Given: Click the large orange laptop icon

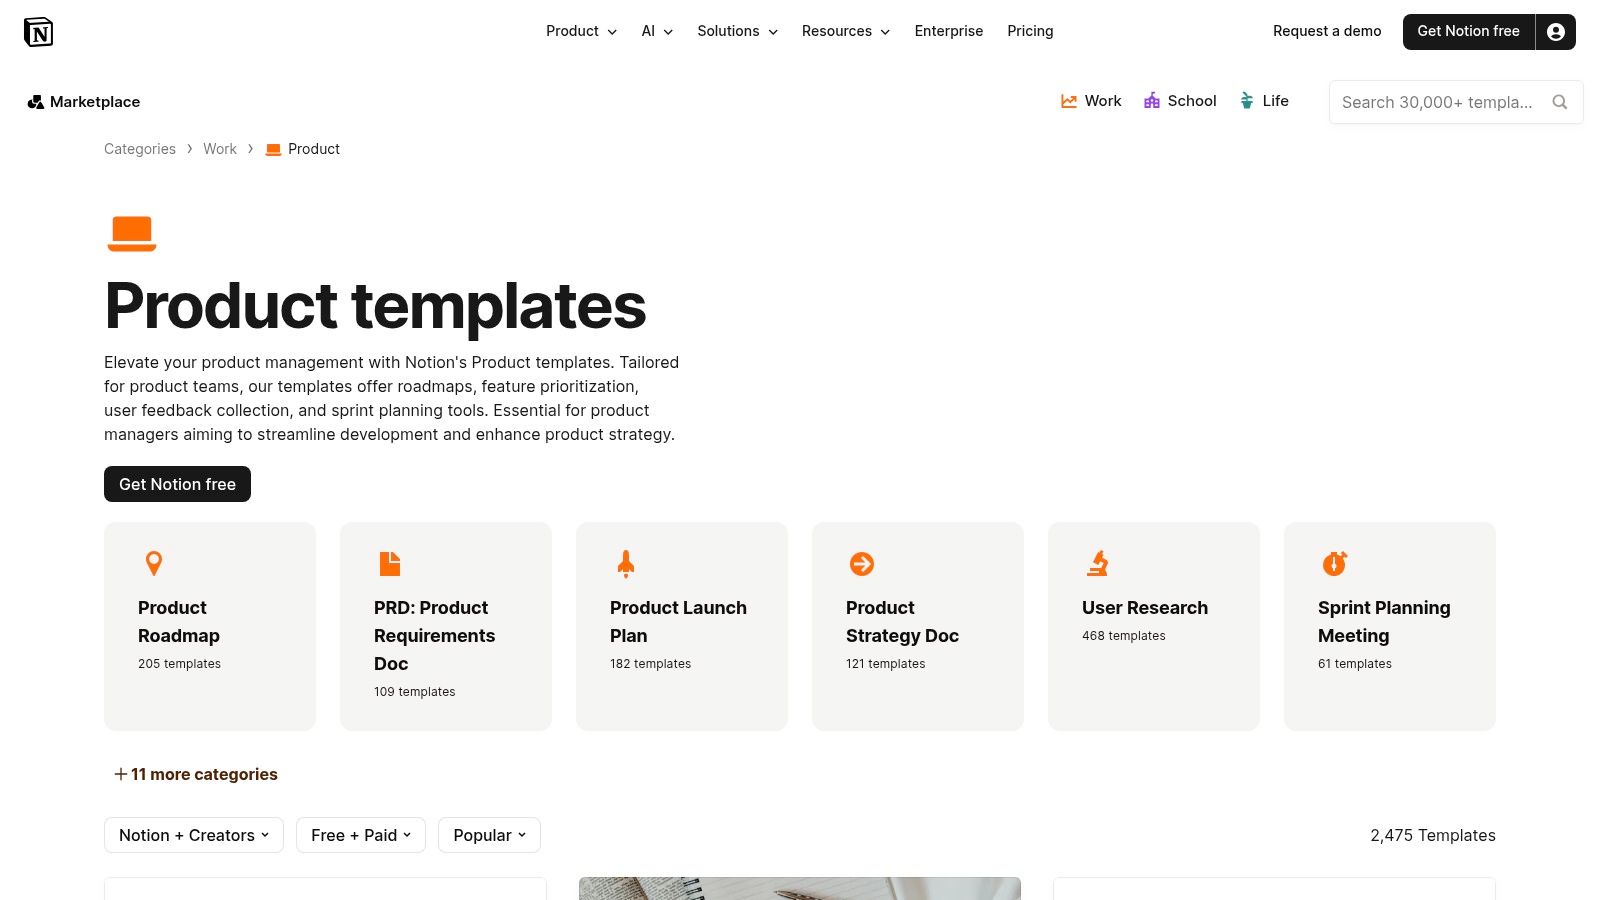Looking at the screenshot, I should [x=132, y=233].
